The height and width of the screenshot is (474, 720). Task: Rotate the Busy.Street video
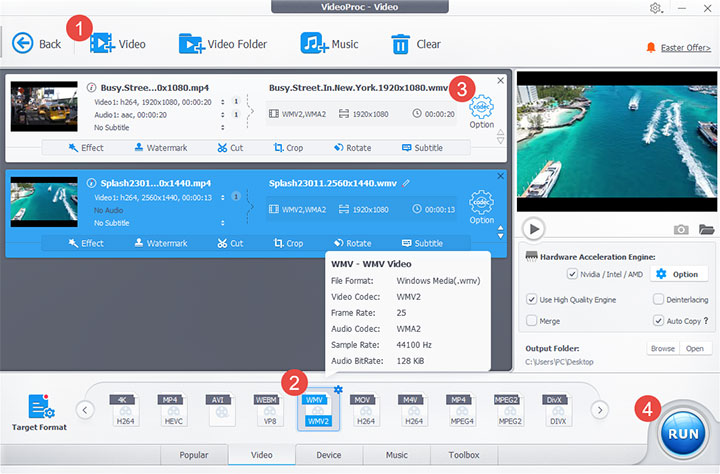(x=352, y=147)
